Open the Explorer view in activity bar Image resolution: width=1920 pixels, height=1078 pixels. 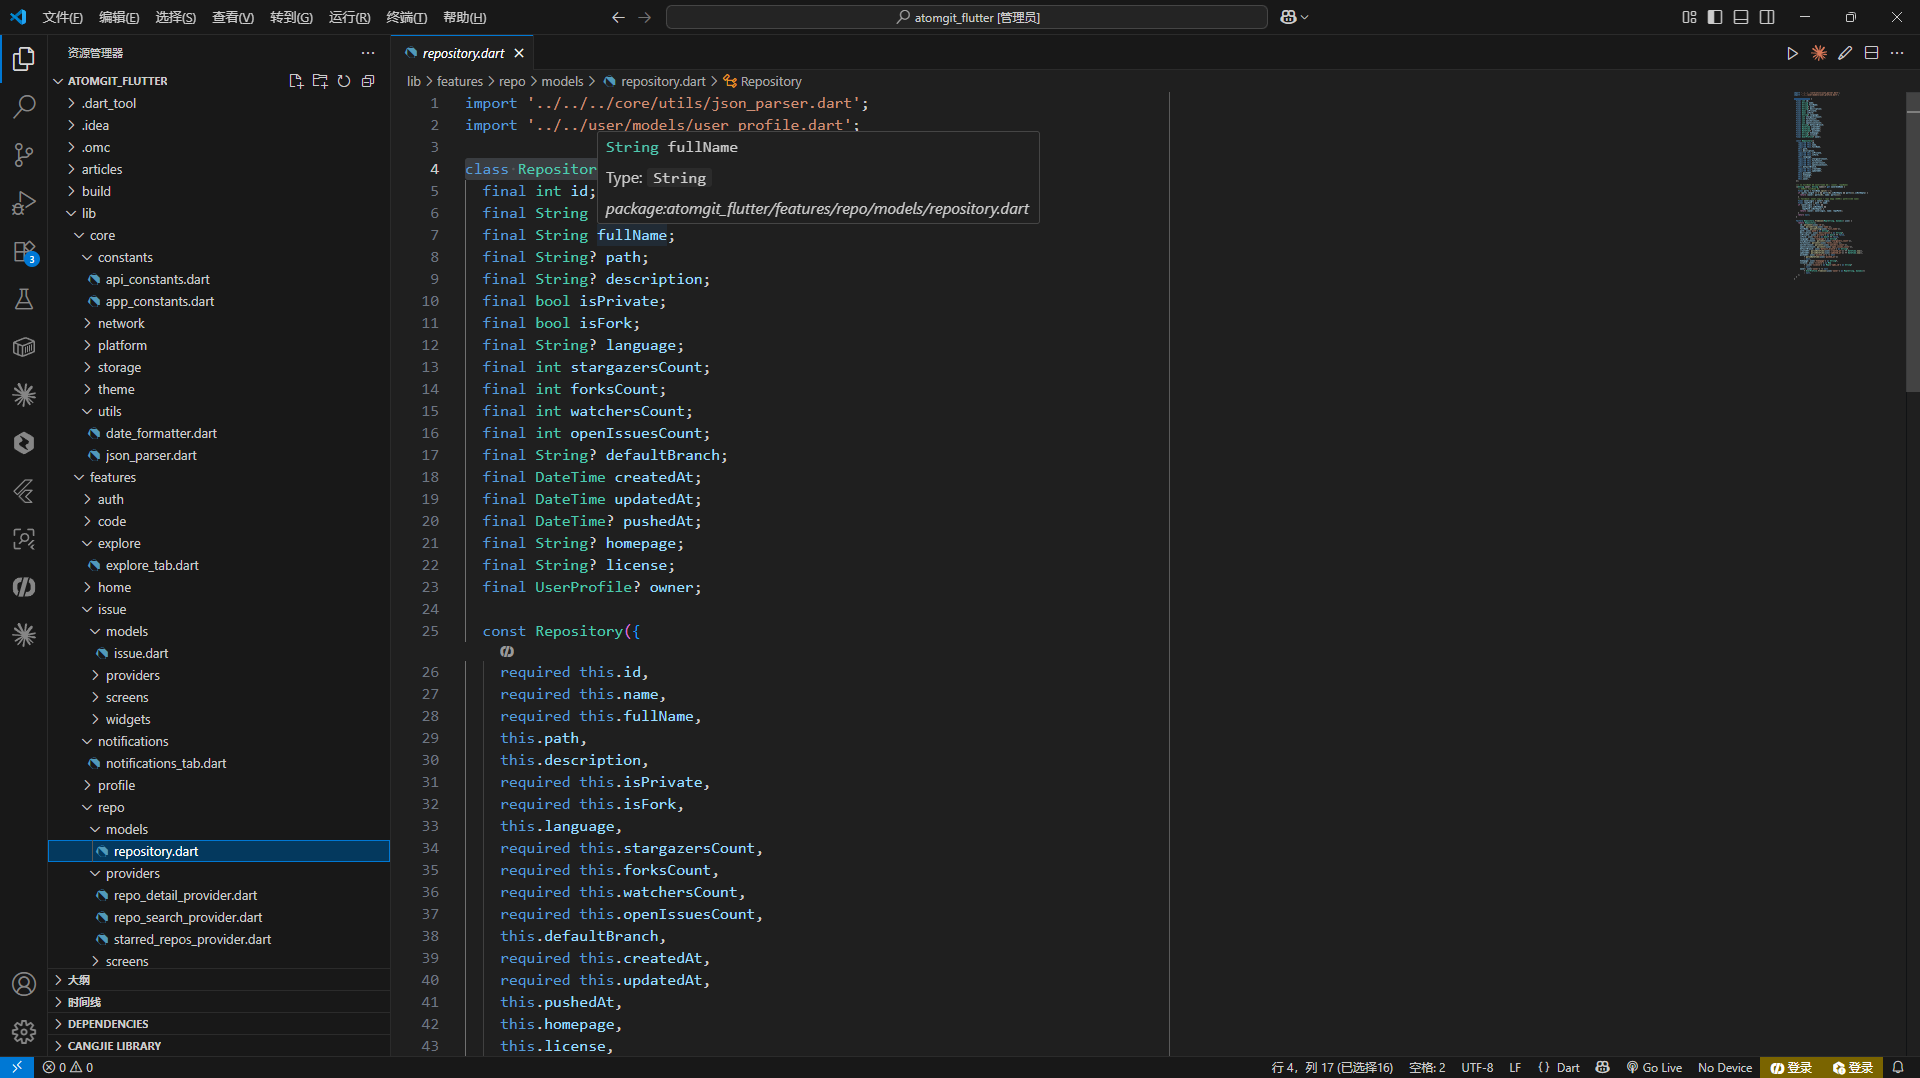[x=24, y=59]
